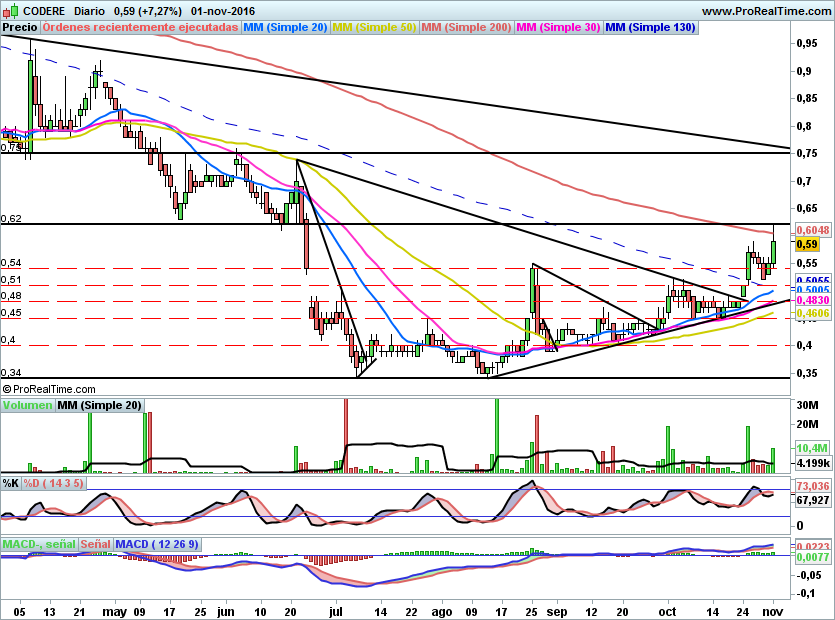This screenshot has height=620, width=835.
Task: Click the © ProRealTime.com copyright text
Action: [49, 389]
